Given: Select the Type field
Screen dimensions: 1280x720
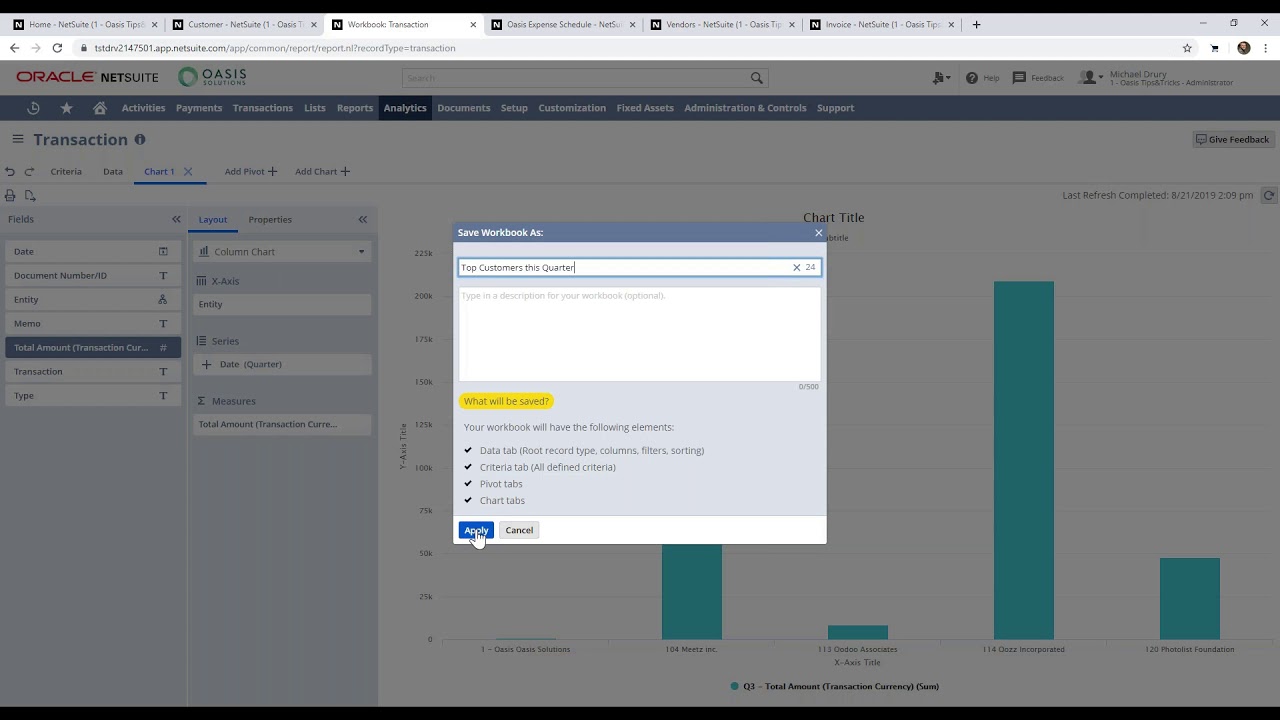Looking at the screenshot, I should (91, 396).
